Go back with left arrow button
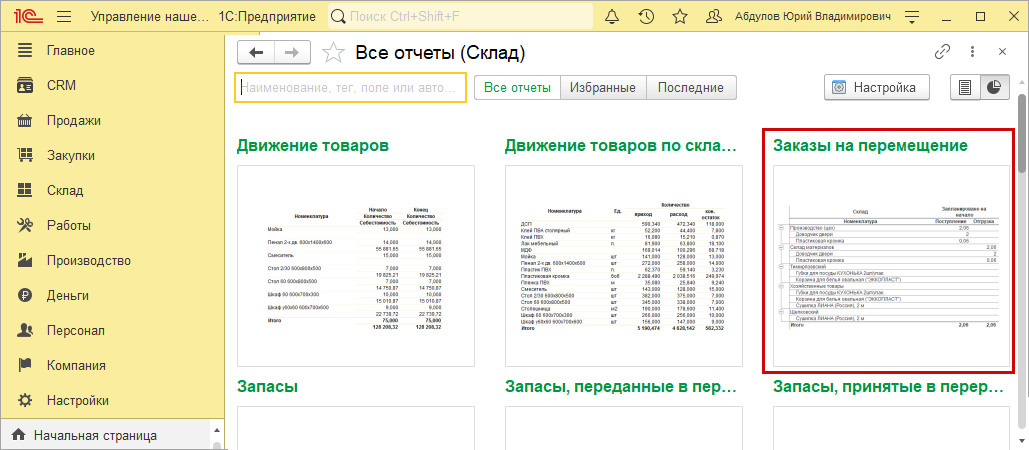This screenshot has height=450, width=1029. click(256, 52)
